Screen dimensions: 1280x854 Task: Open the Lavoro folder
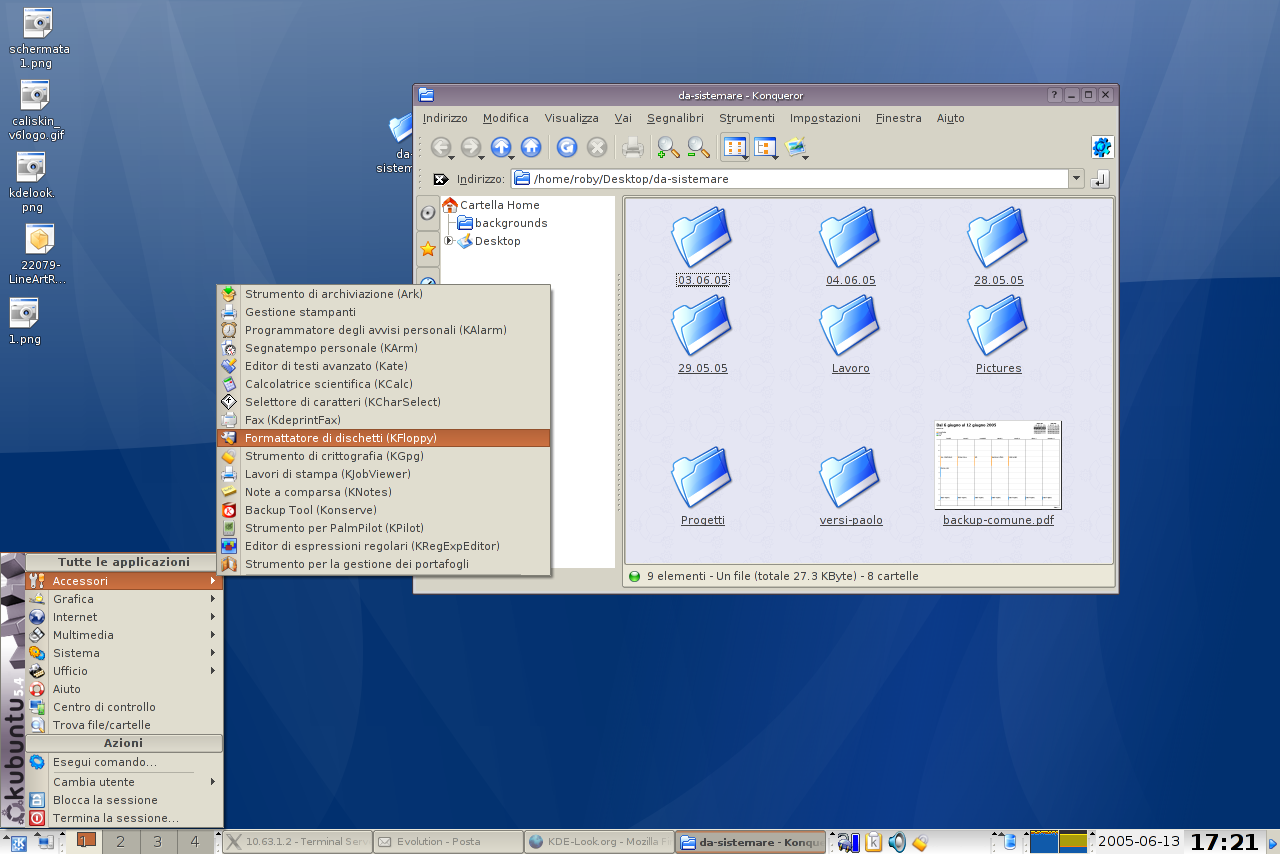coord(850,334)
